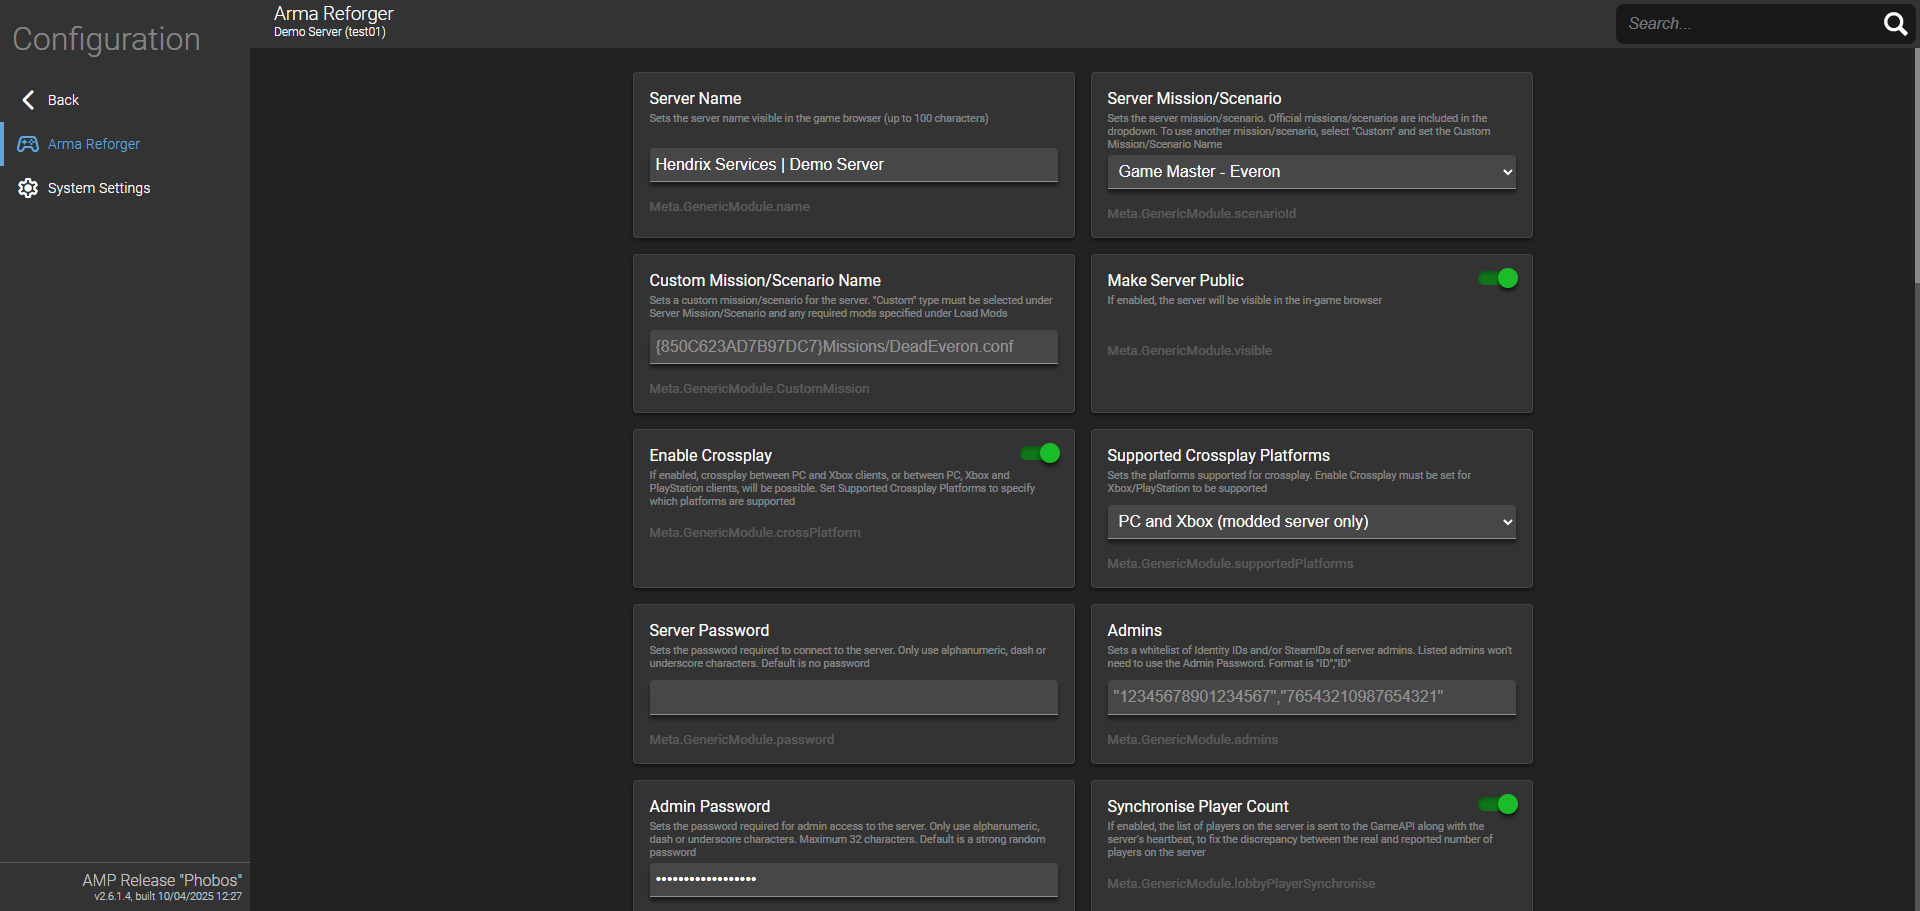Click Meta.GenericModule.name label text
1920x911 pixels.
pyautogui.click(x=729, y=207)
